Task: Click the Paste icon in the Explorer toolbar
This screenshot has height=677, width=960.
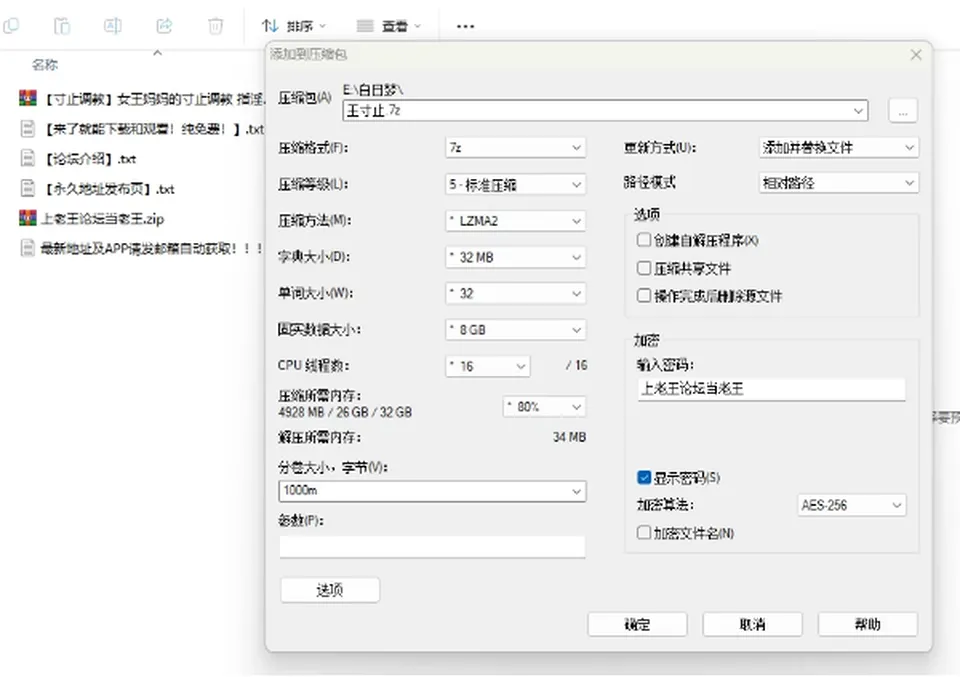Action: [62, 26]
